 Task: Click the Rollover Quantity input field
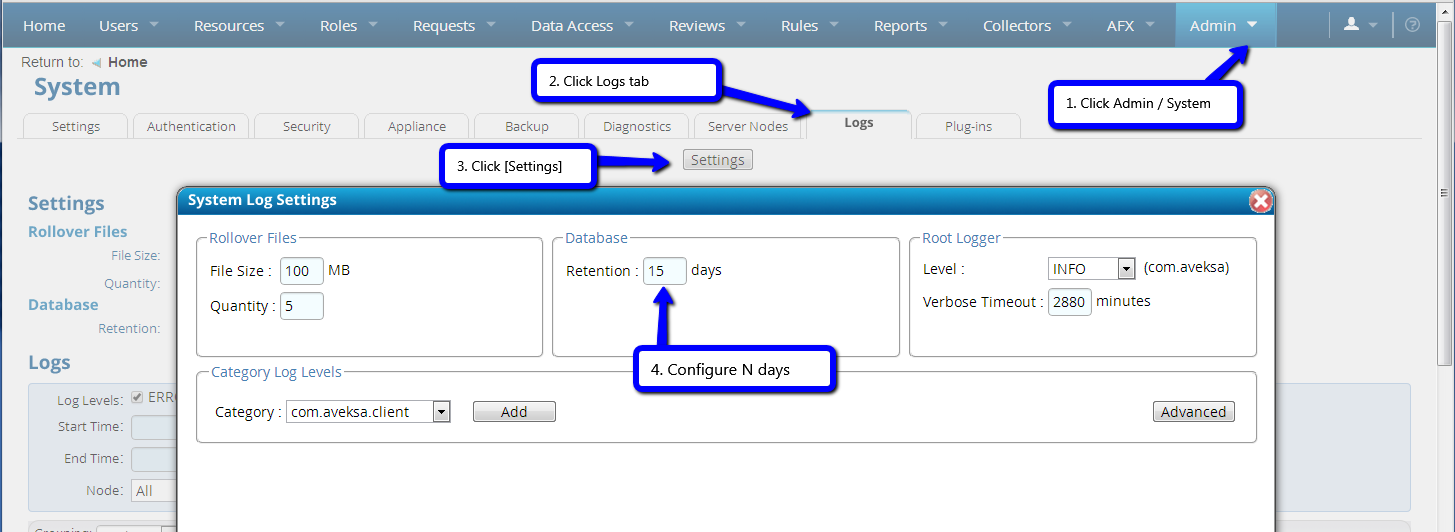point(301,306)
